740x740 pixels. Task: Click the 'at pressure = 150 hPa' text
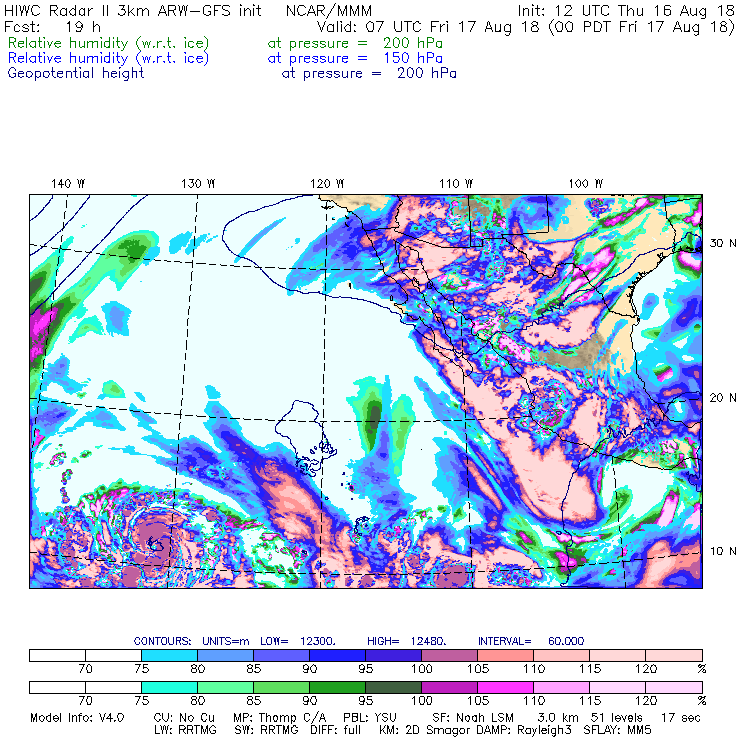click(355, 59)
